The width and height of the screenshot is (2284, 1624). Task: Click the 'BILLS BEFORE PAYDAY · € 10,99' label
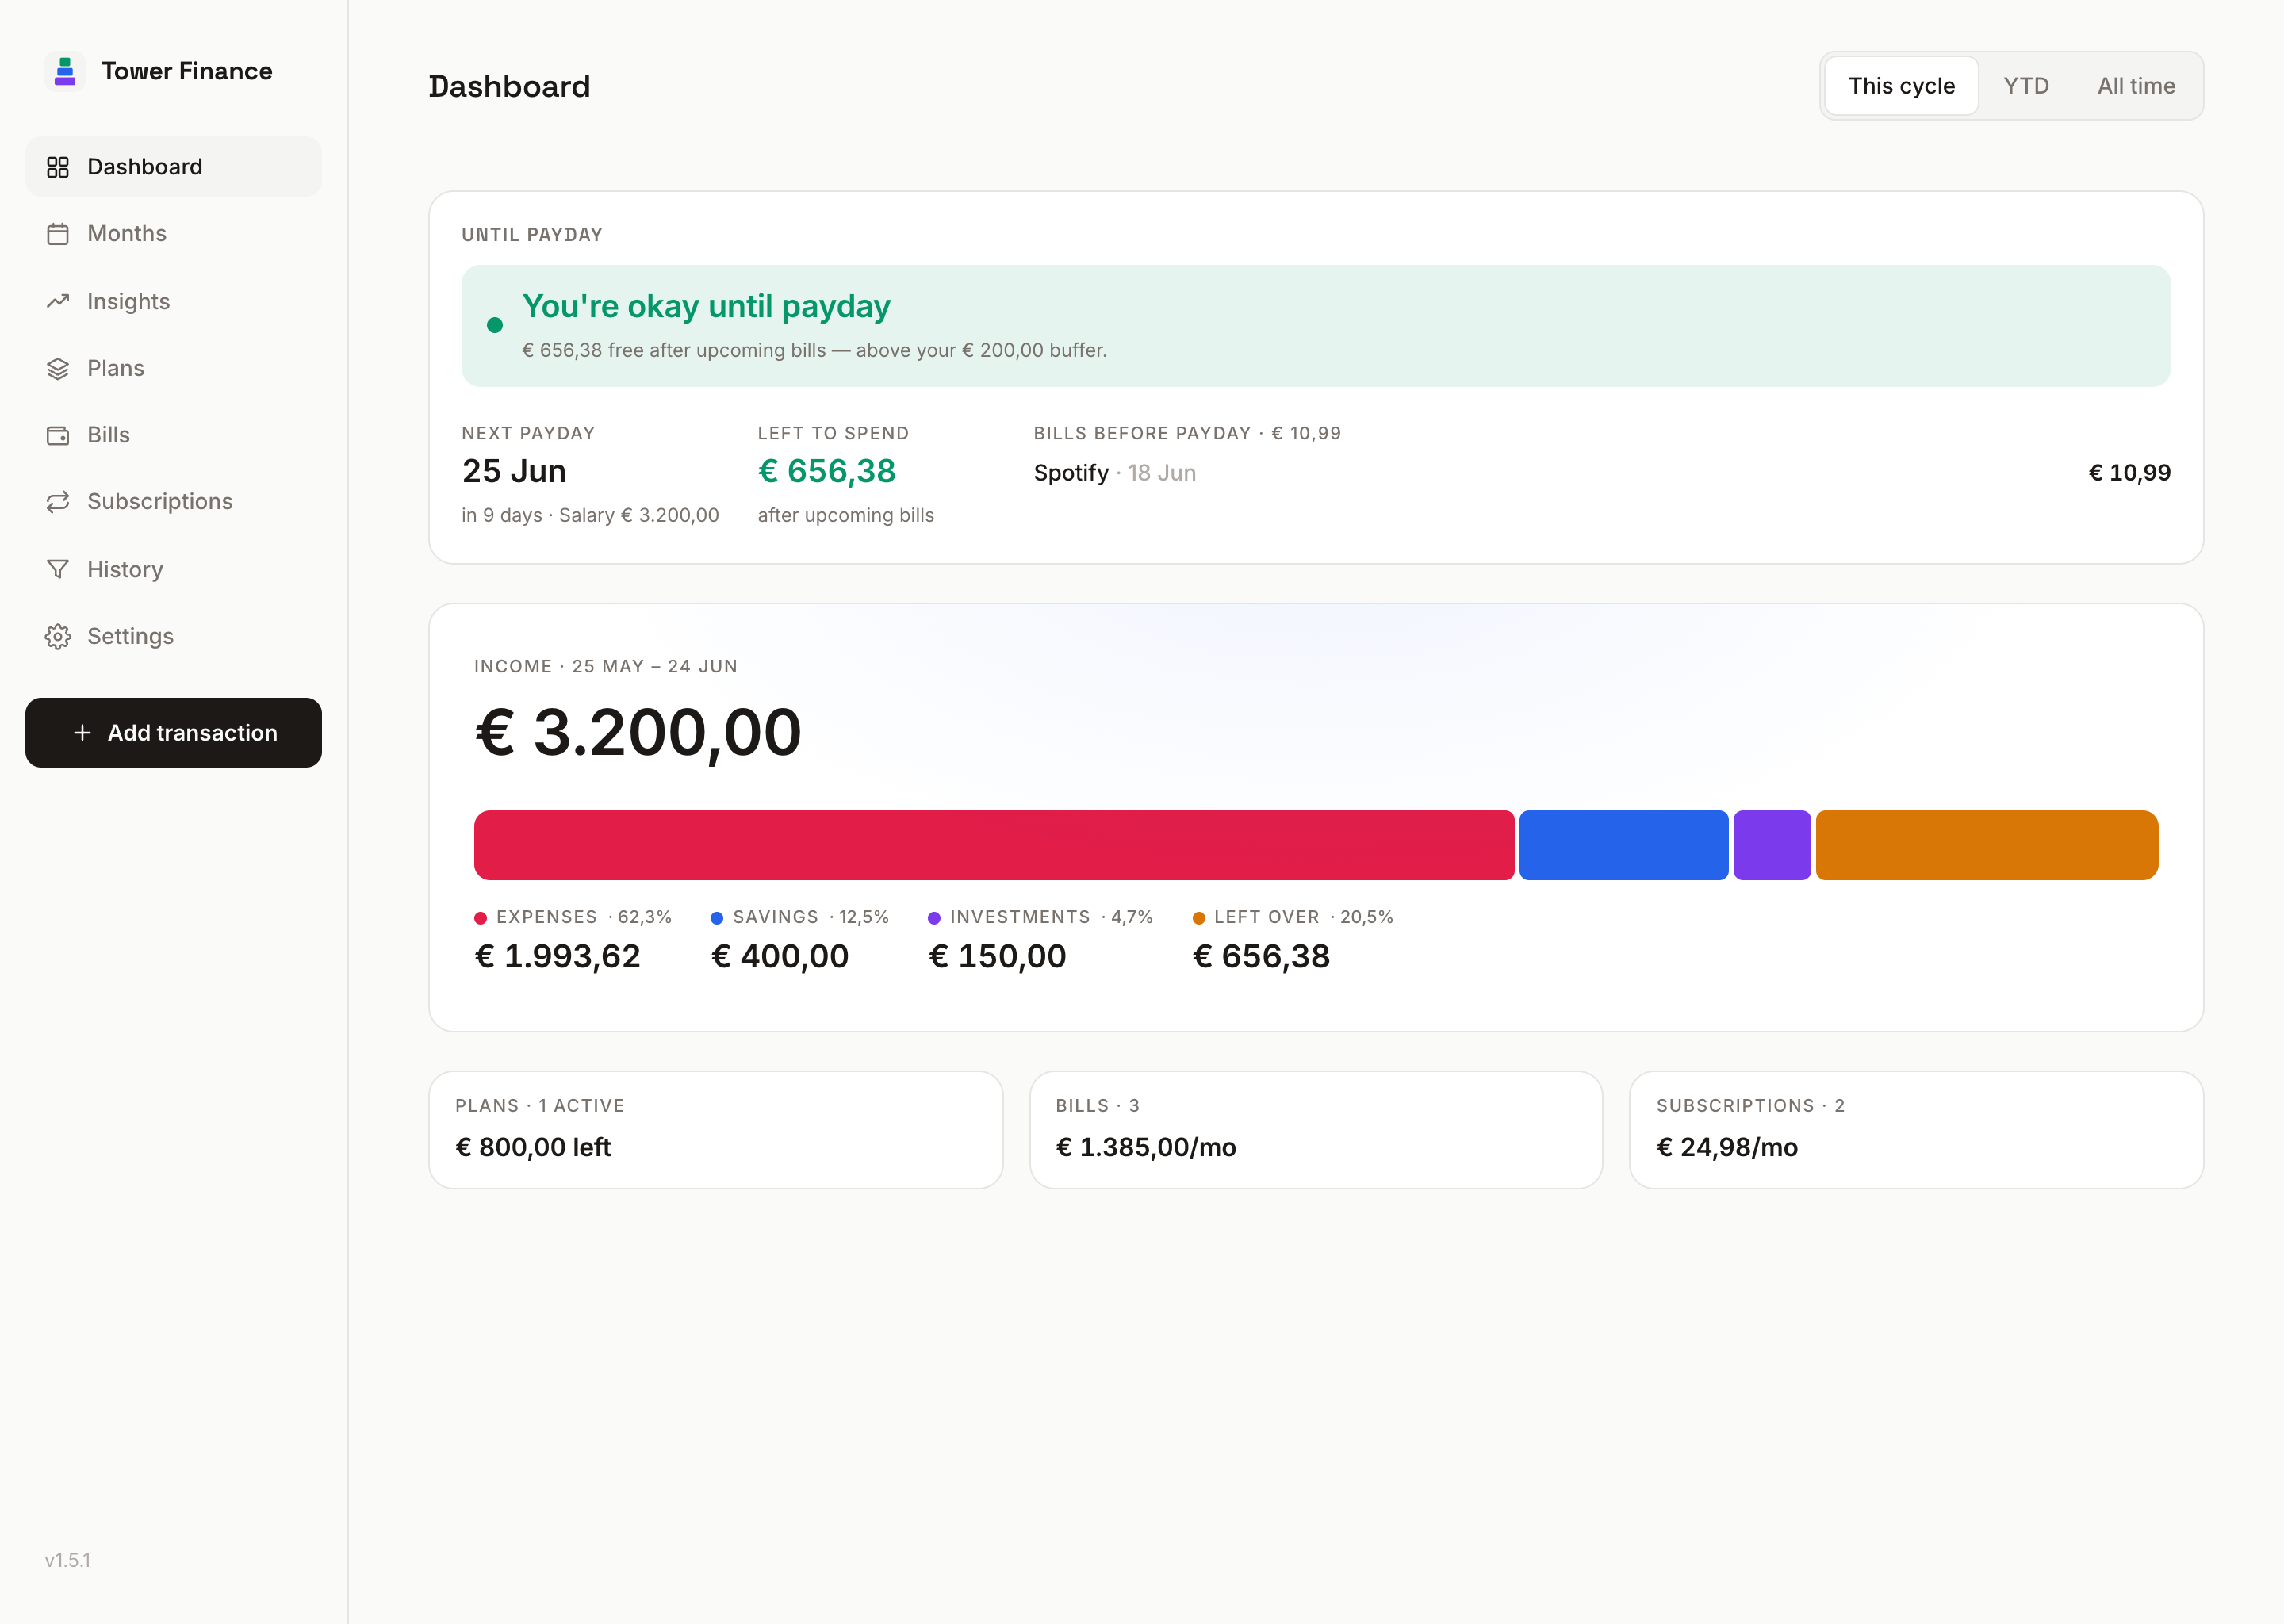point(1187,433)
